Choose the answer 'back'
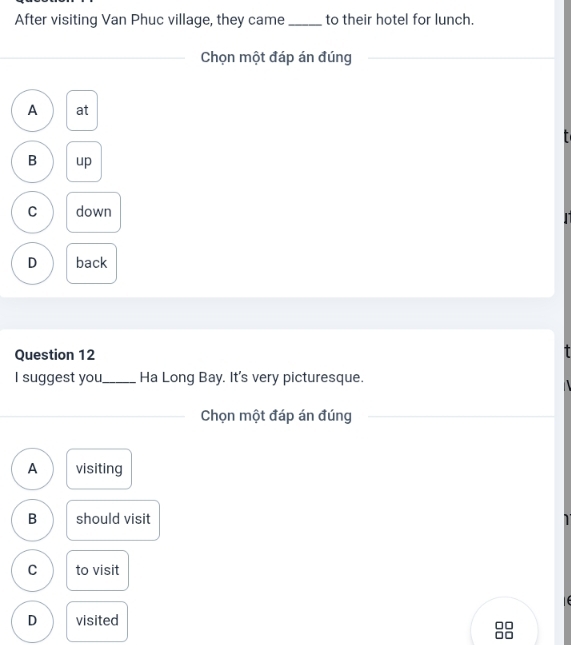 (91, 263)
